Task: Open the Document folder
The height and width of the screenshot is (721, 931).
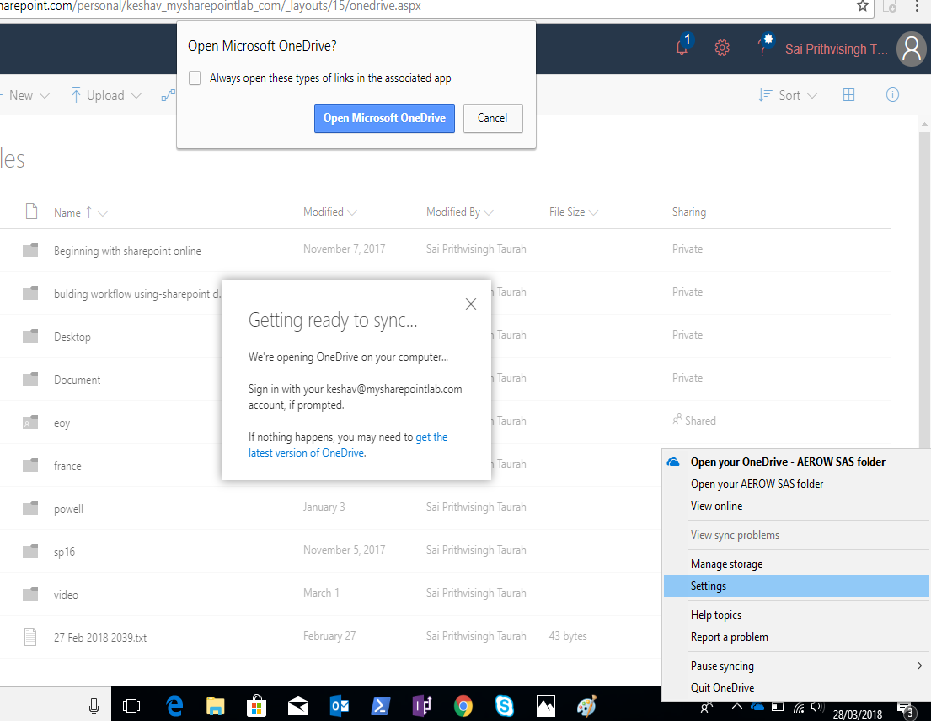Action: 77,380
